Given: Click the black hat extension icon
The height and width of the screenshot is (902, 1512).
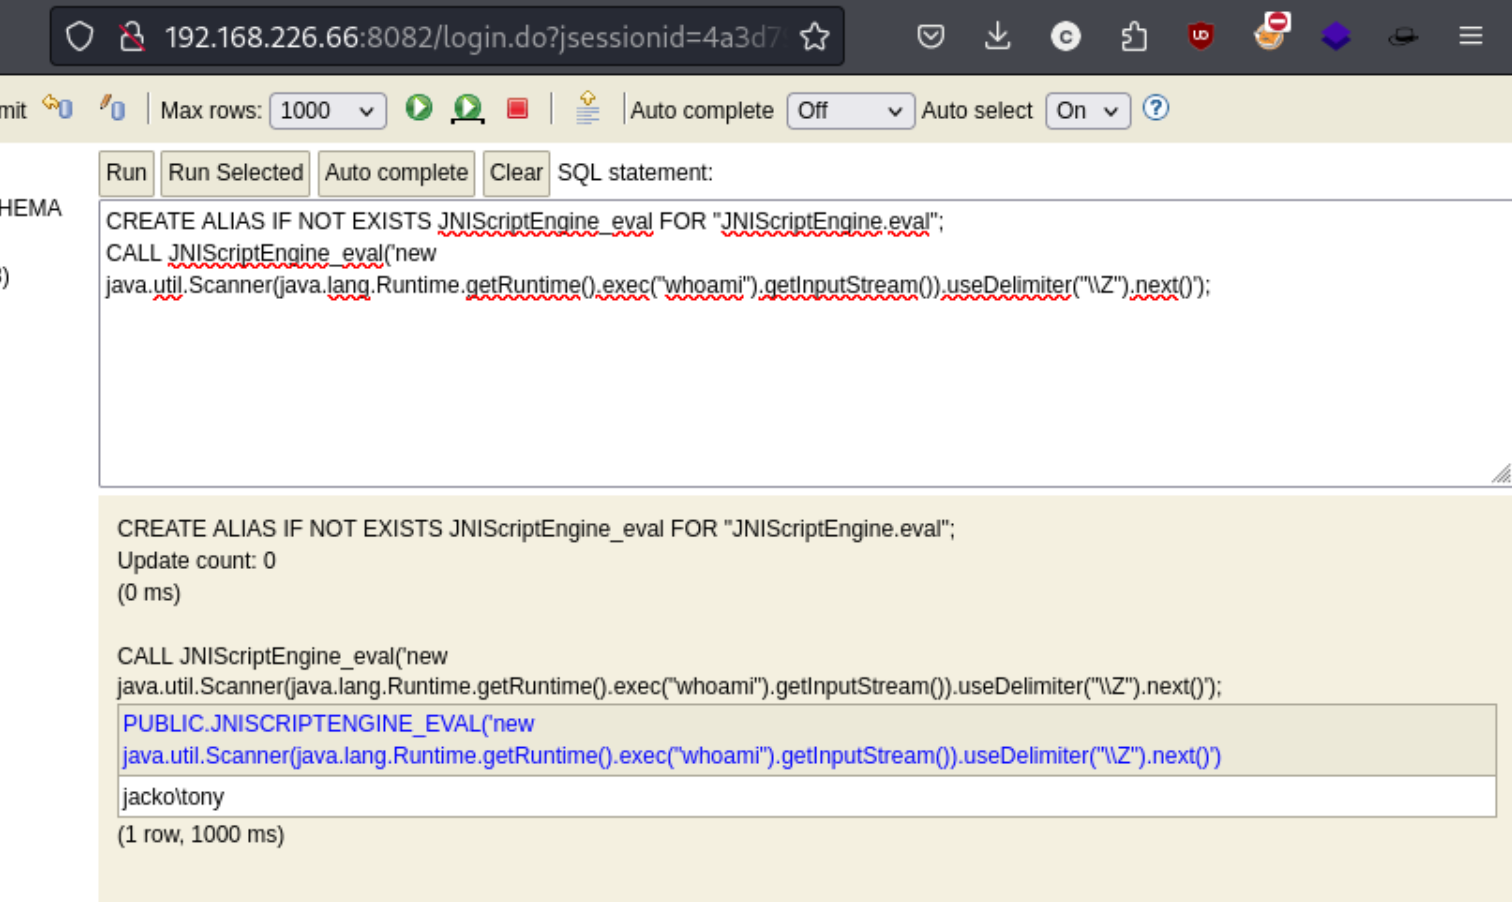Looking at the screenshot, I should 1403,37.
